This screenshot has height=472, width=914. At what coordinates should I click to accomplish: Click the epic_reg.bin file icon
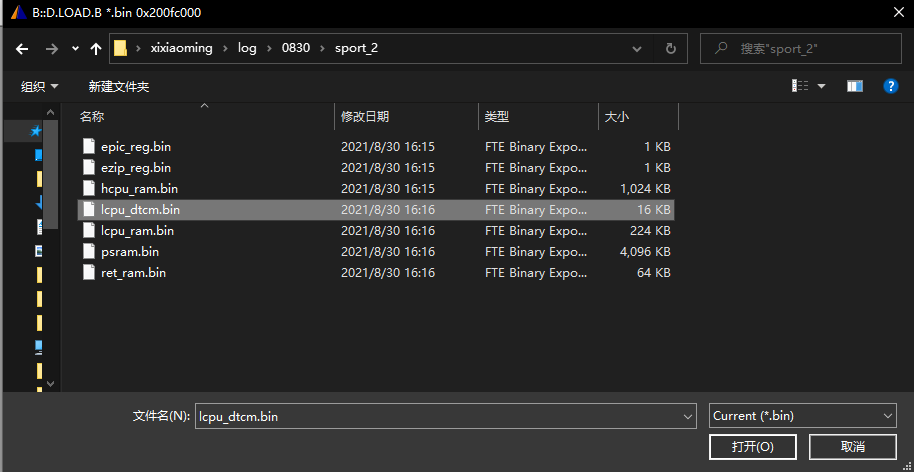pos(89,146)
